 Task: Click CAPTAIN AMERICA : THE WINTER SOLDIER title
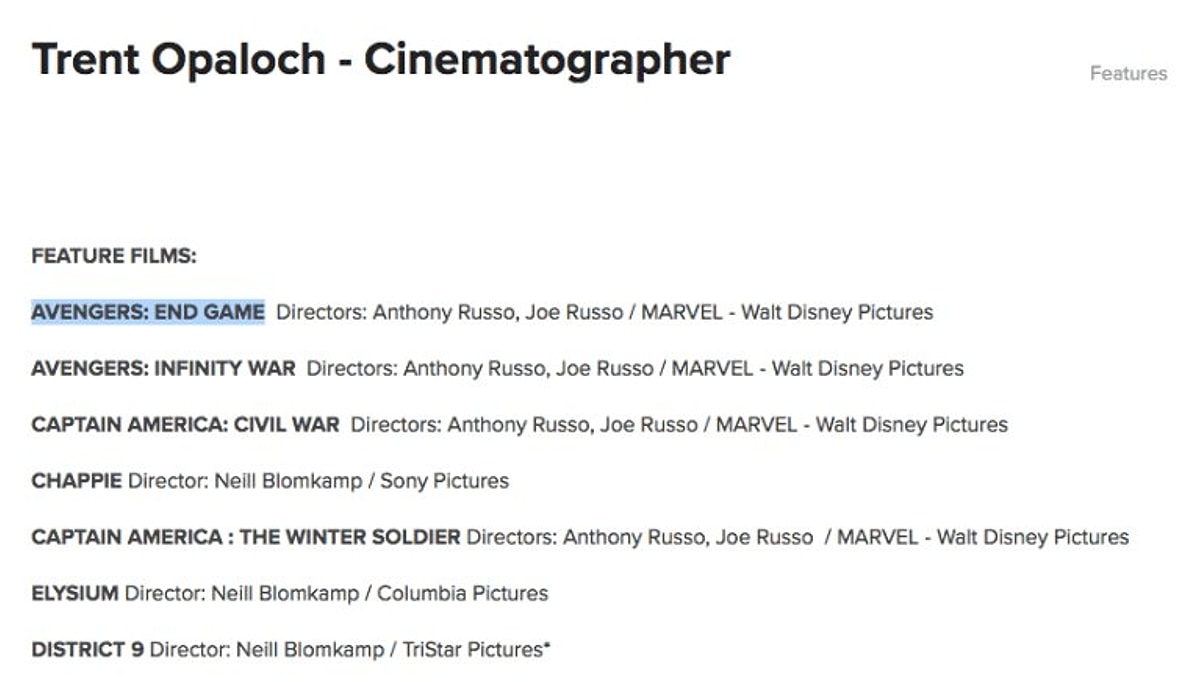tap(245, 537)
